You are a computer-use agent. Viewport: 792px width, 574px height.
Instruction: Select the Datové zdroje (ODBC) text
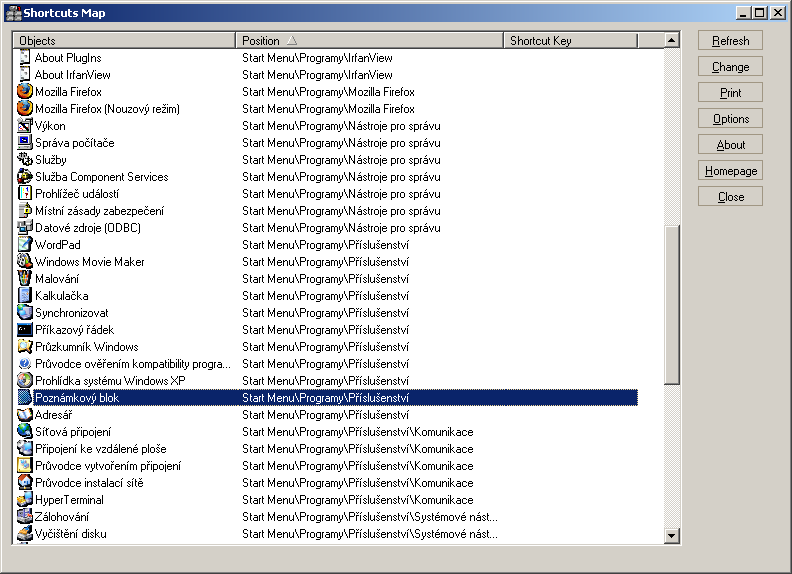coord(88,228)
